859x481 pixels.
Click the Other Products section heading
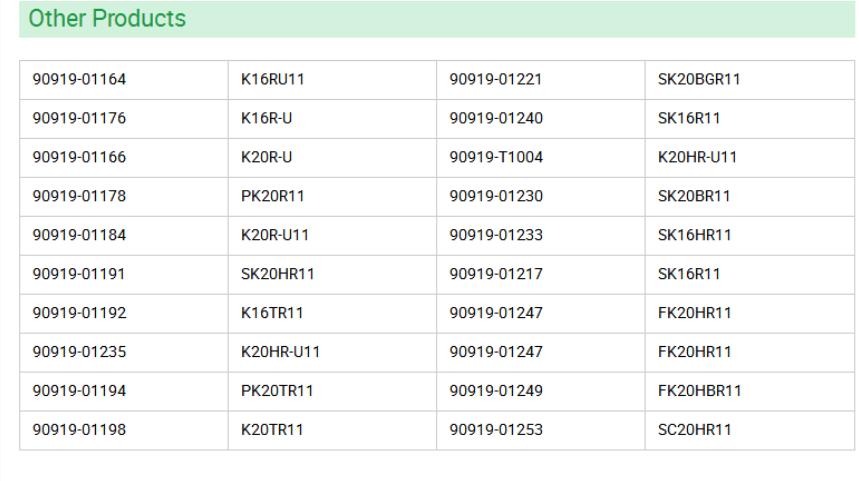coord(107,19)
